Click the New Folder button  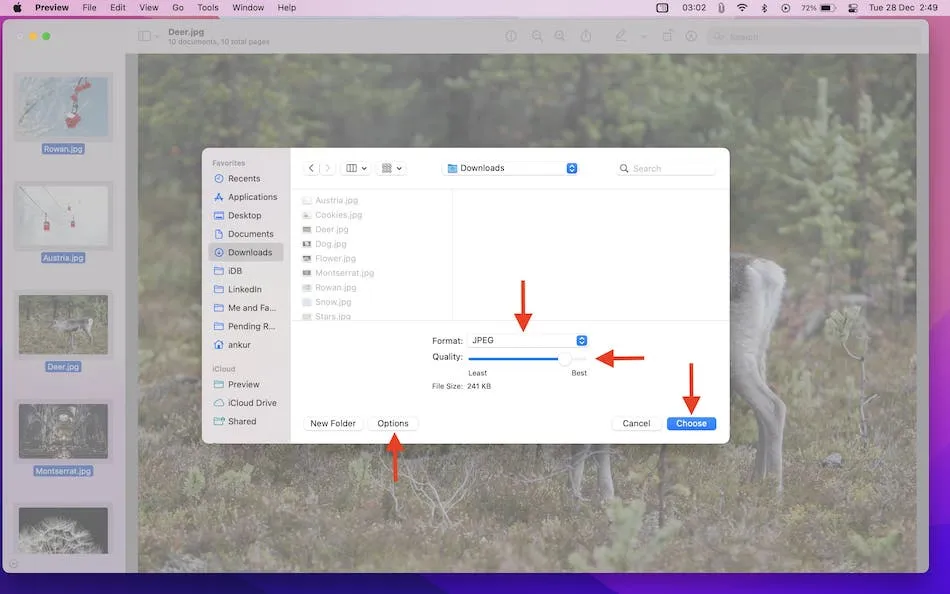coord(333,424)
